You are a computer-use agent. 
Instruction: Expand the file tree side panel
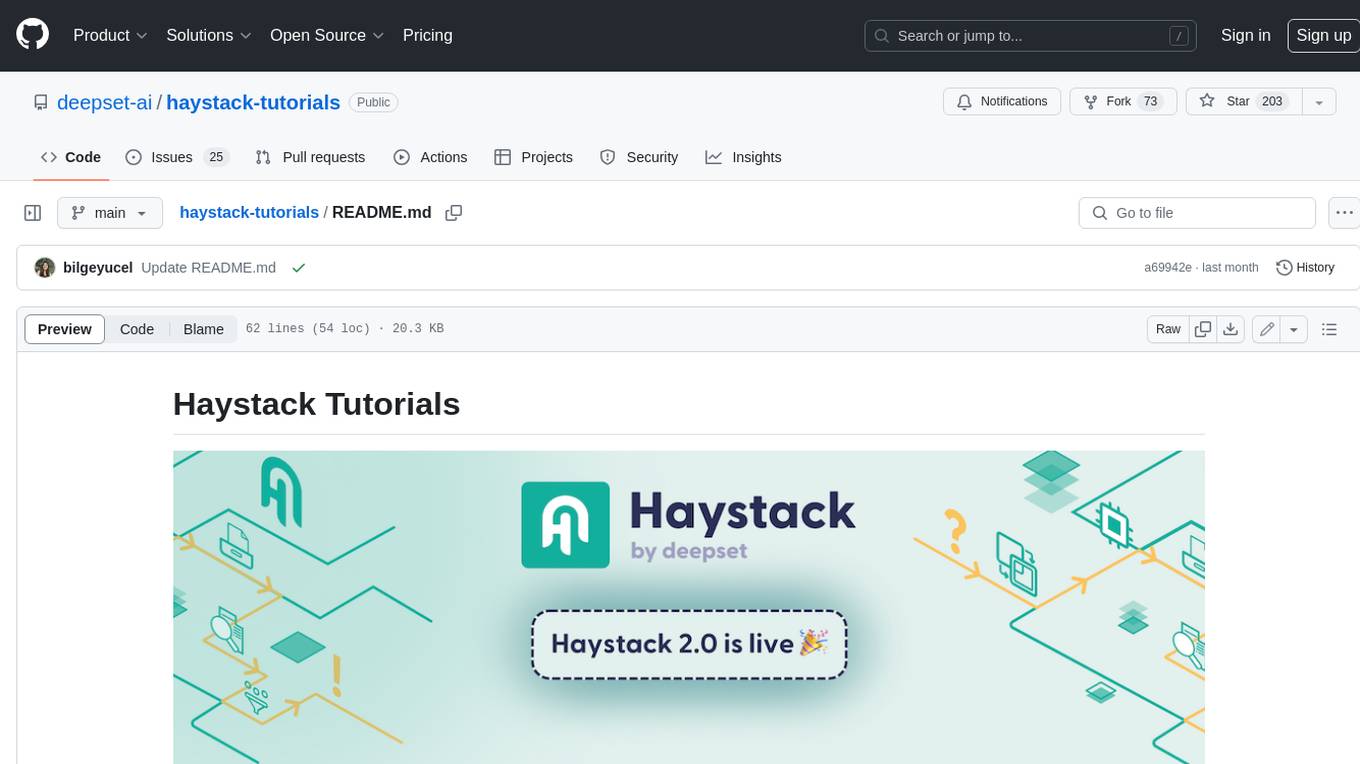(x=33, y=213)
